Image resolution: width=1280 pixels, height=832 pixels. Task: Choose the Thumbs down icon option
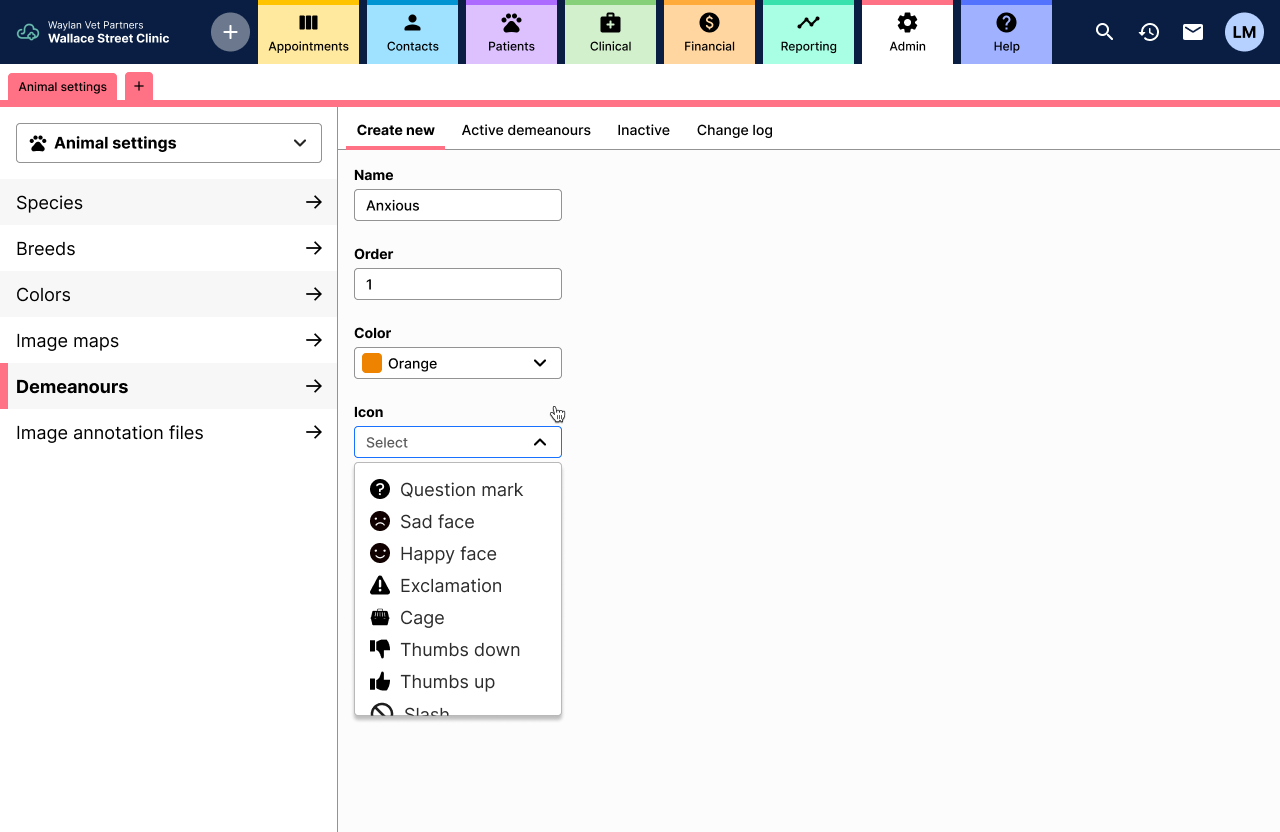coord(458,649)
